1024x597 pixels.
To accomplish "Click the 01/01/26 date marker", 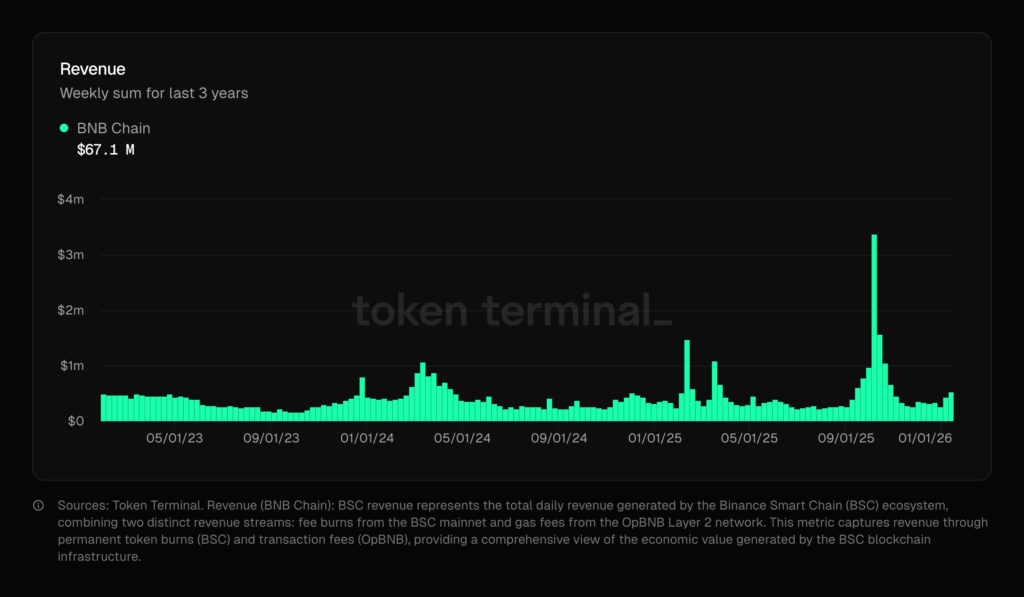I will 927,438.
